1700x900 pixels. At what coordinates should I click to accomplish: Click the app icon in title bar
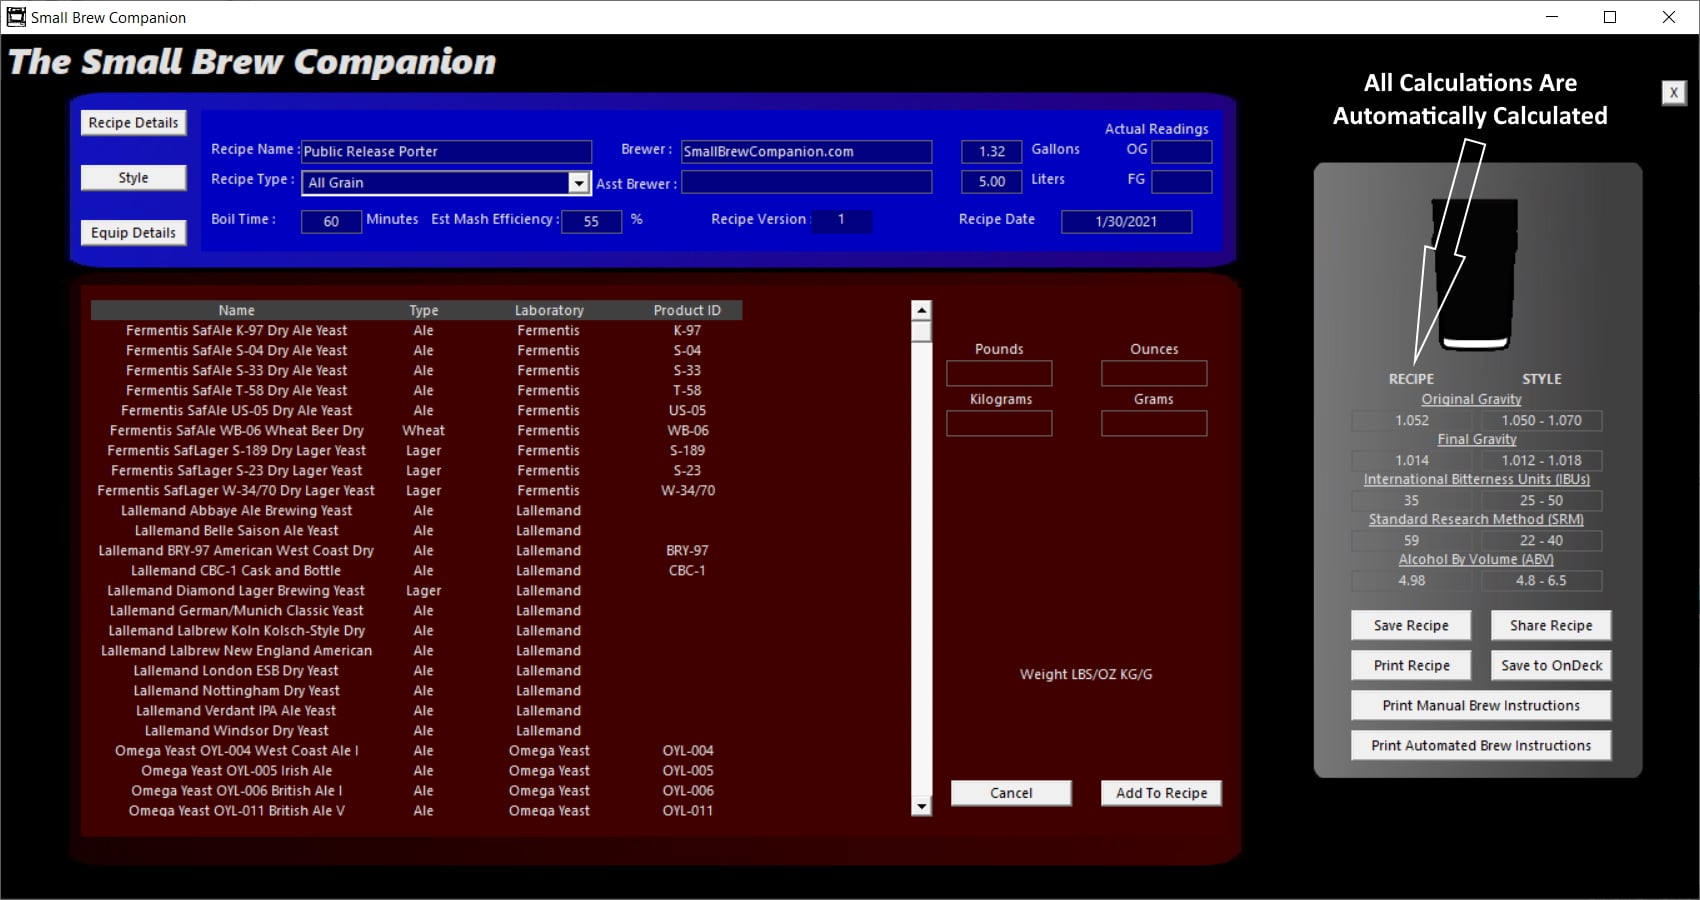coord(16,17)
